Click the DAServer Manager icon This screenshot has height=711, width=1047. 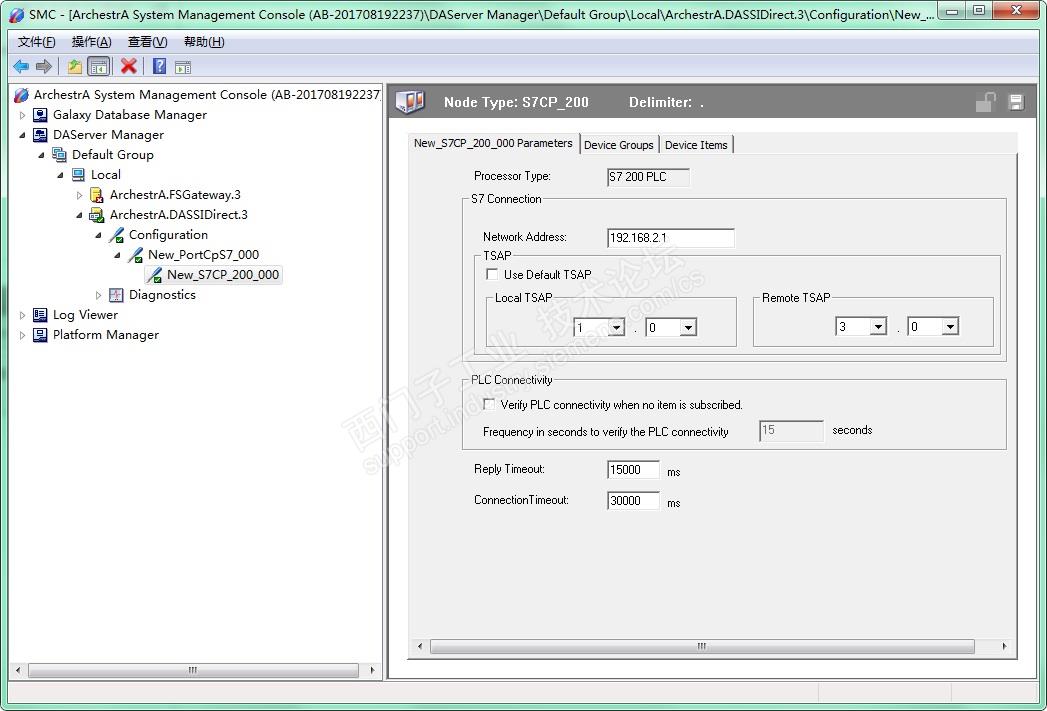coord(40,135)
